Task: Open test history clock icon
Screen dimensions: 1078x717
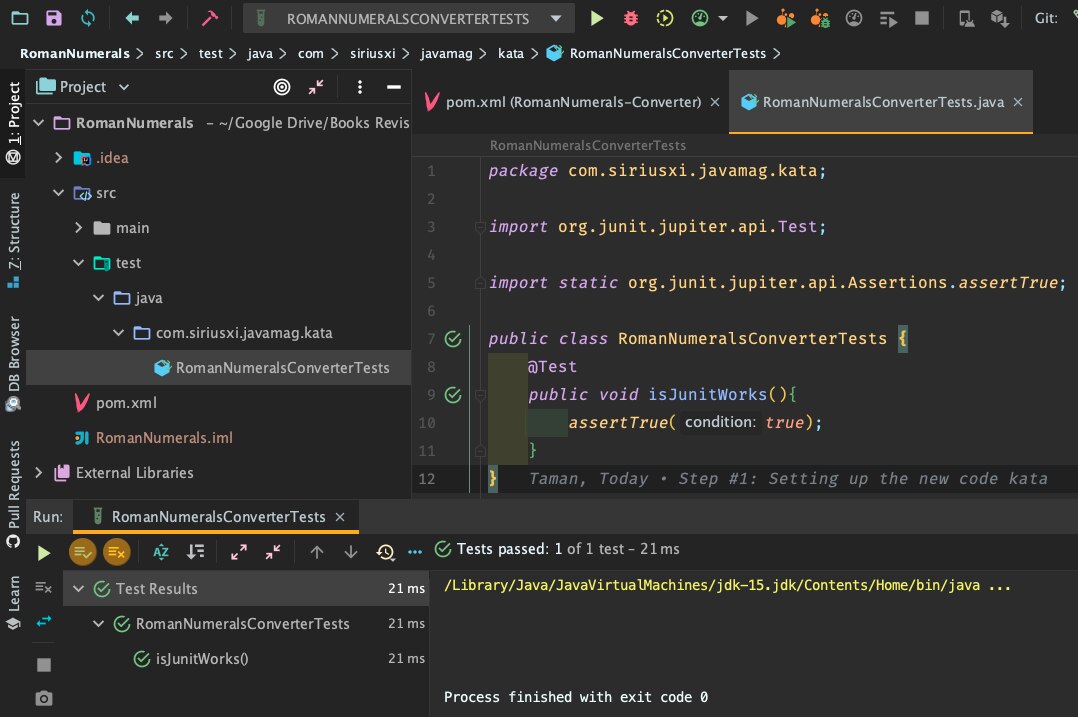Action: (x=385, y=552)
